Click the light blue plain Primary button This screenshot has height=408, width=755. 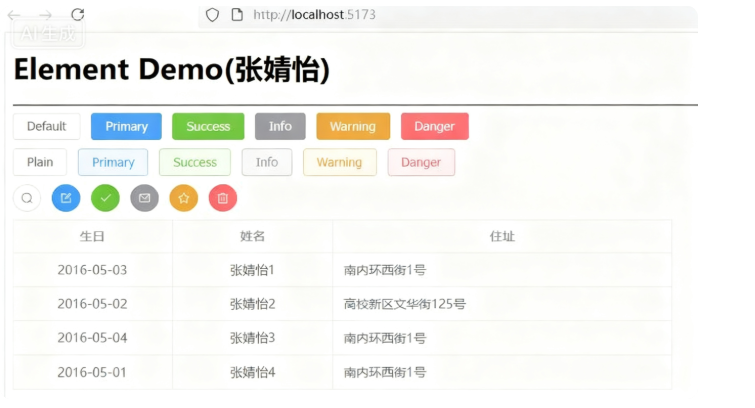pos(113,162)
